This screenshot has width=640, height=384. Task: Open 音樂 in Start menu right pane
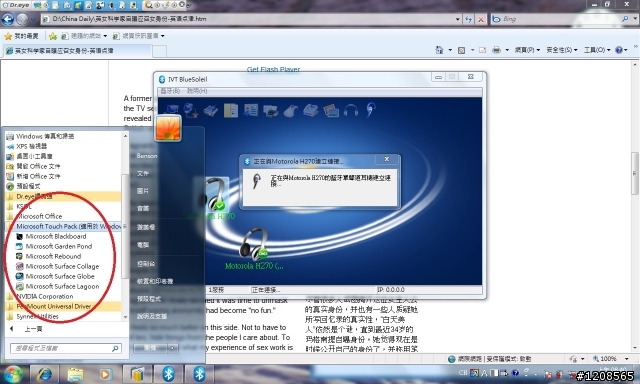pyautogui.click(x=143, y=209)
